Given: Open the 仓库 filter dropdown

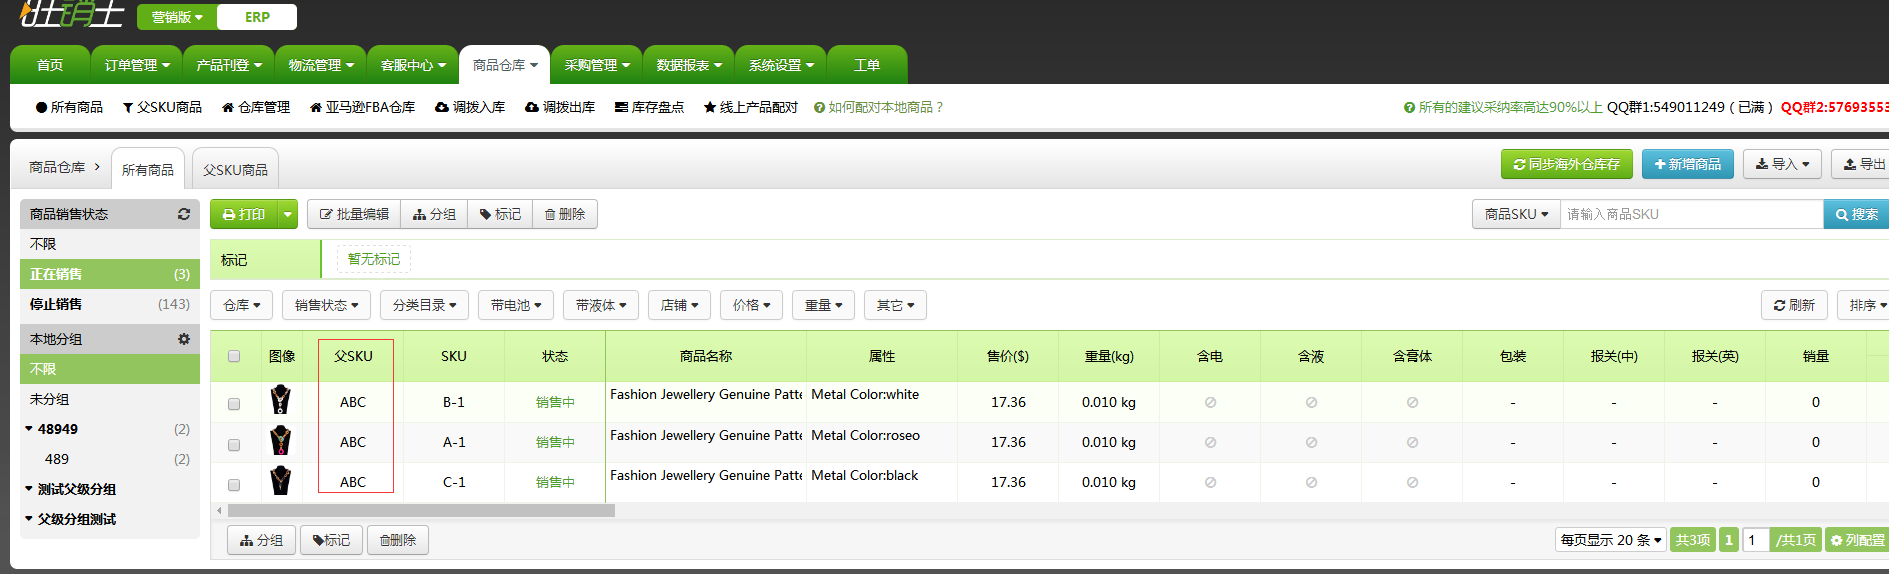Looking at the screenshot, I should (242, 305).
